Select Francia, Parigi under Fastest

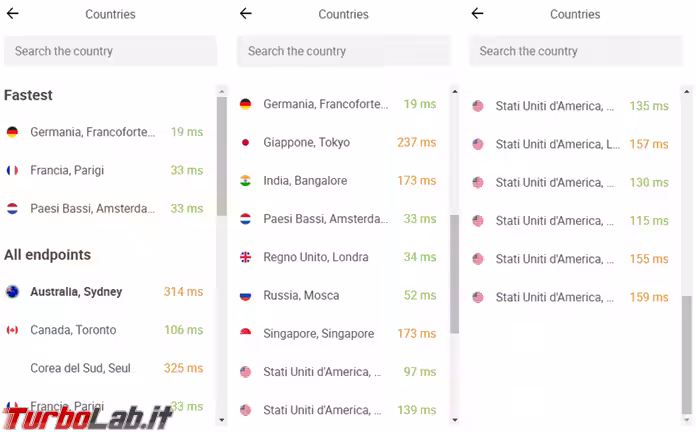pos(67,170)
